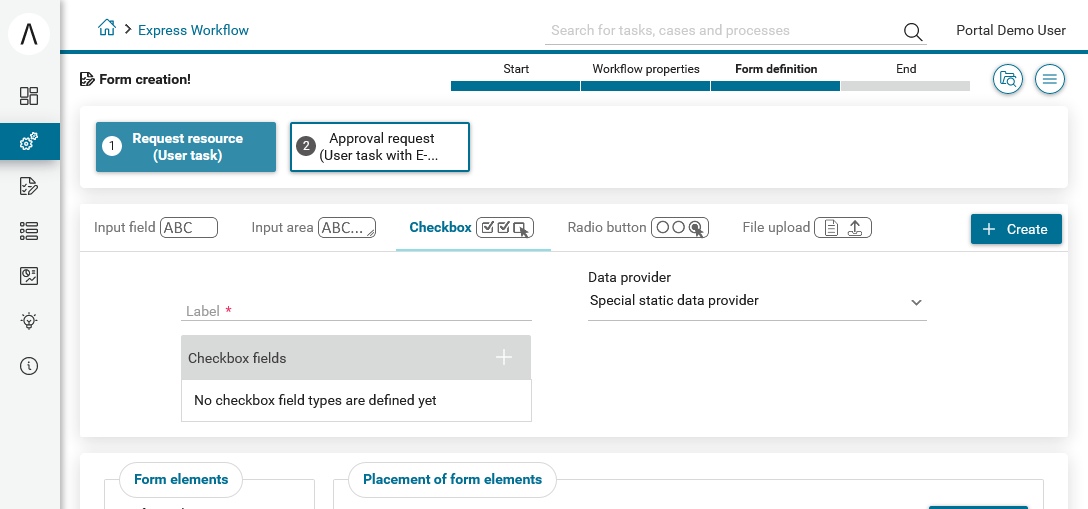The width and height of the screenshot is (1088, 509).
Task: Click the Create button
Action: point(1016,229)
